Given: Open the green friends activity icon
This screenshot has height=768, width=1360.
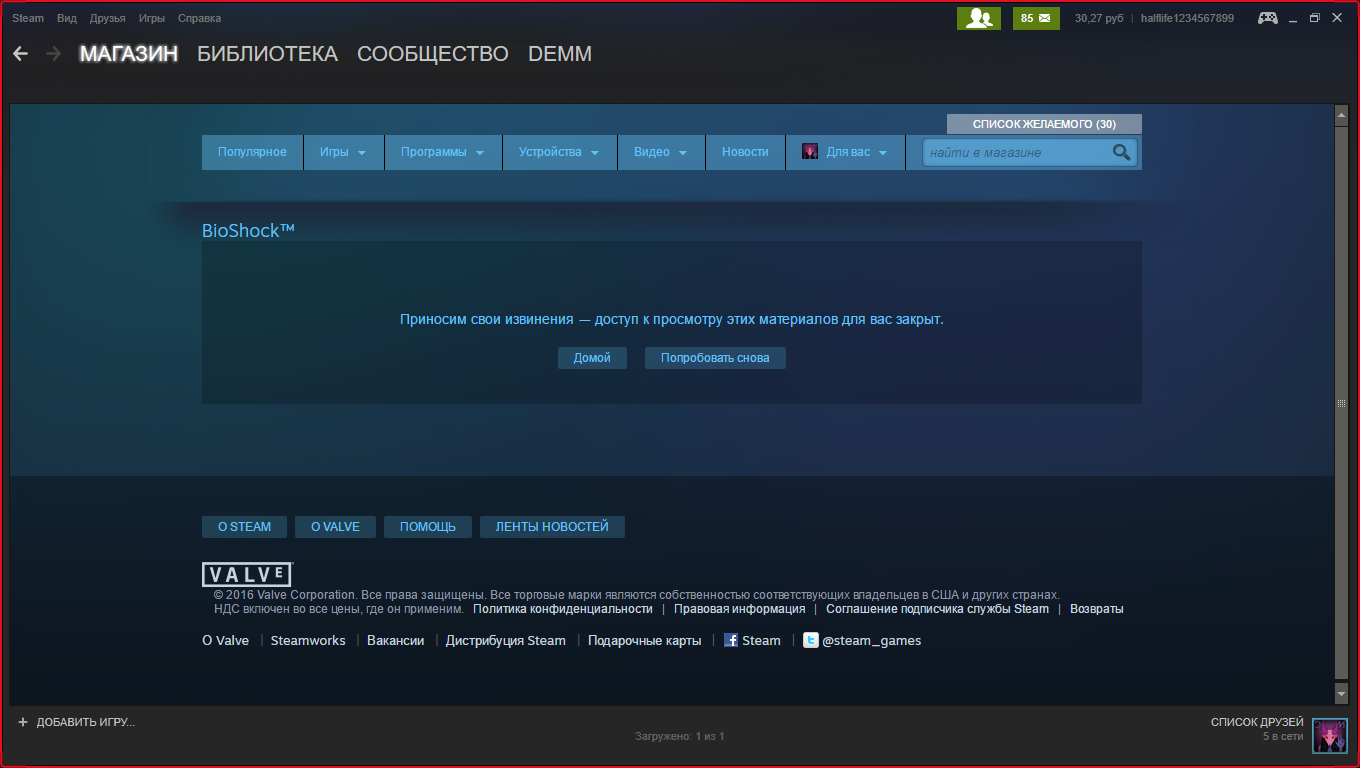Looking at the screenshot, I should (x=978, y=18).
